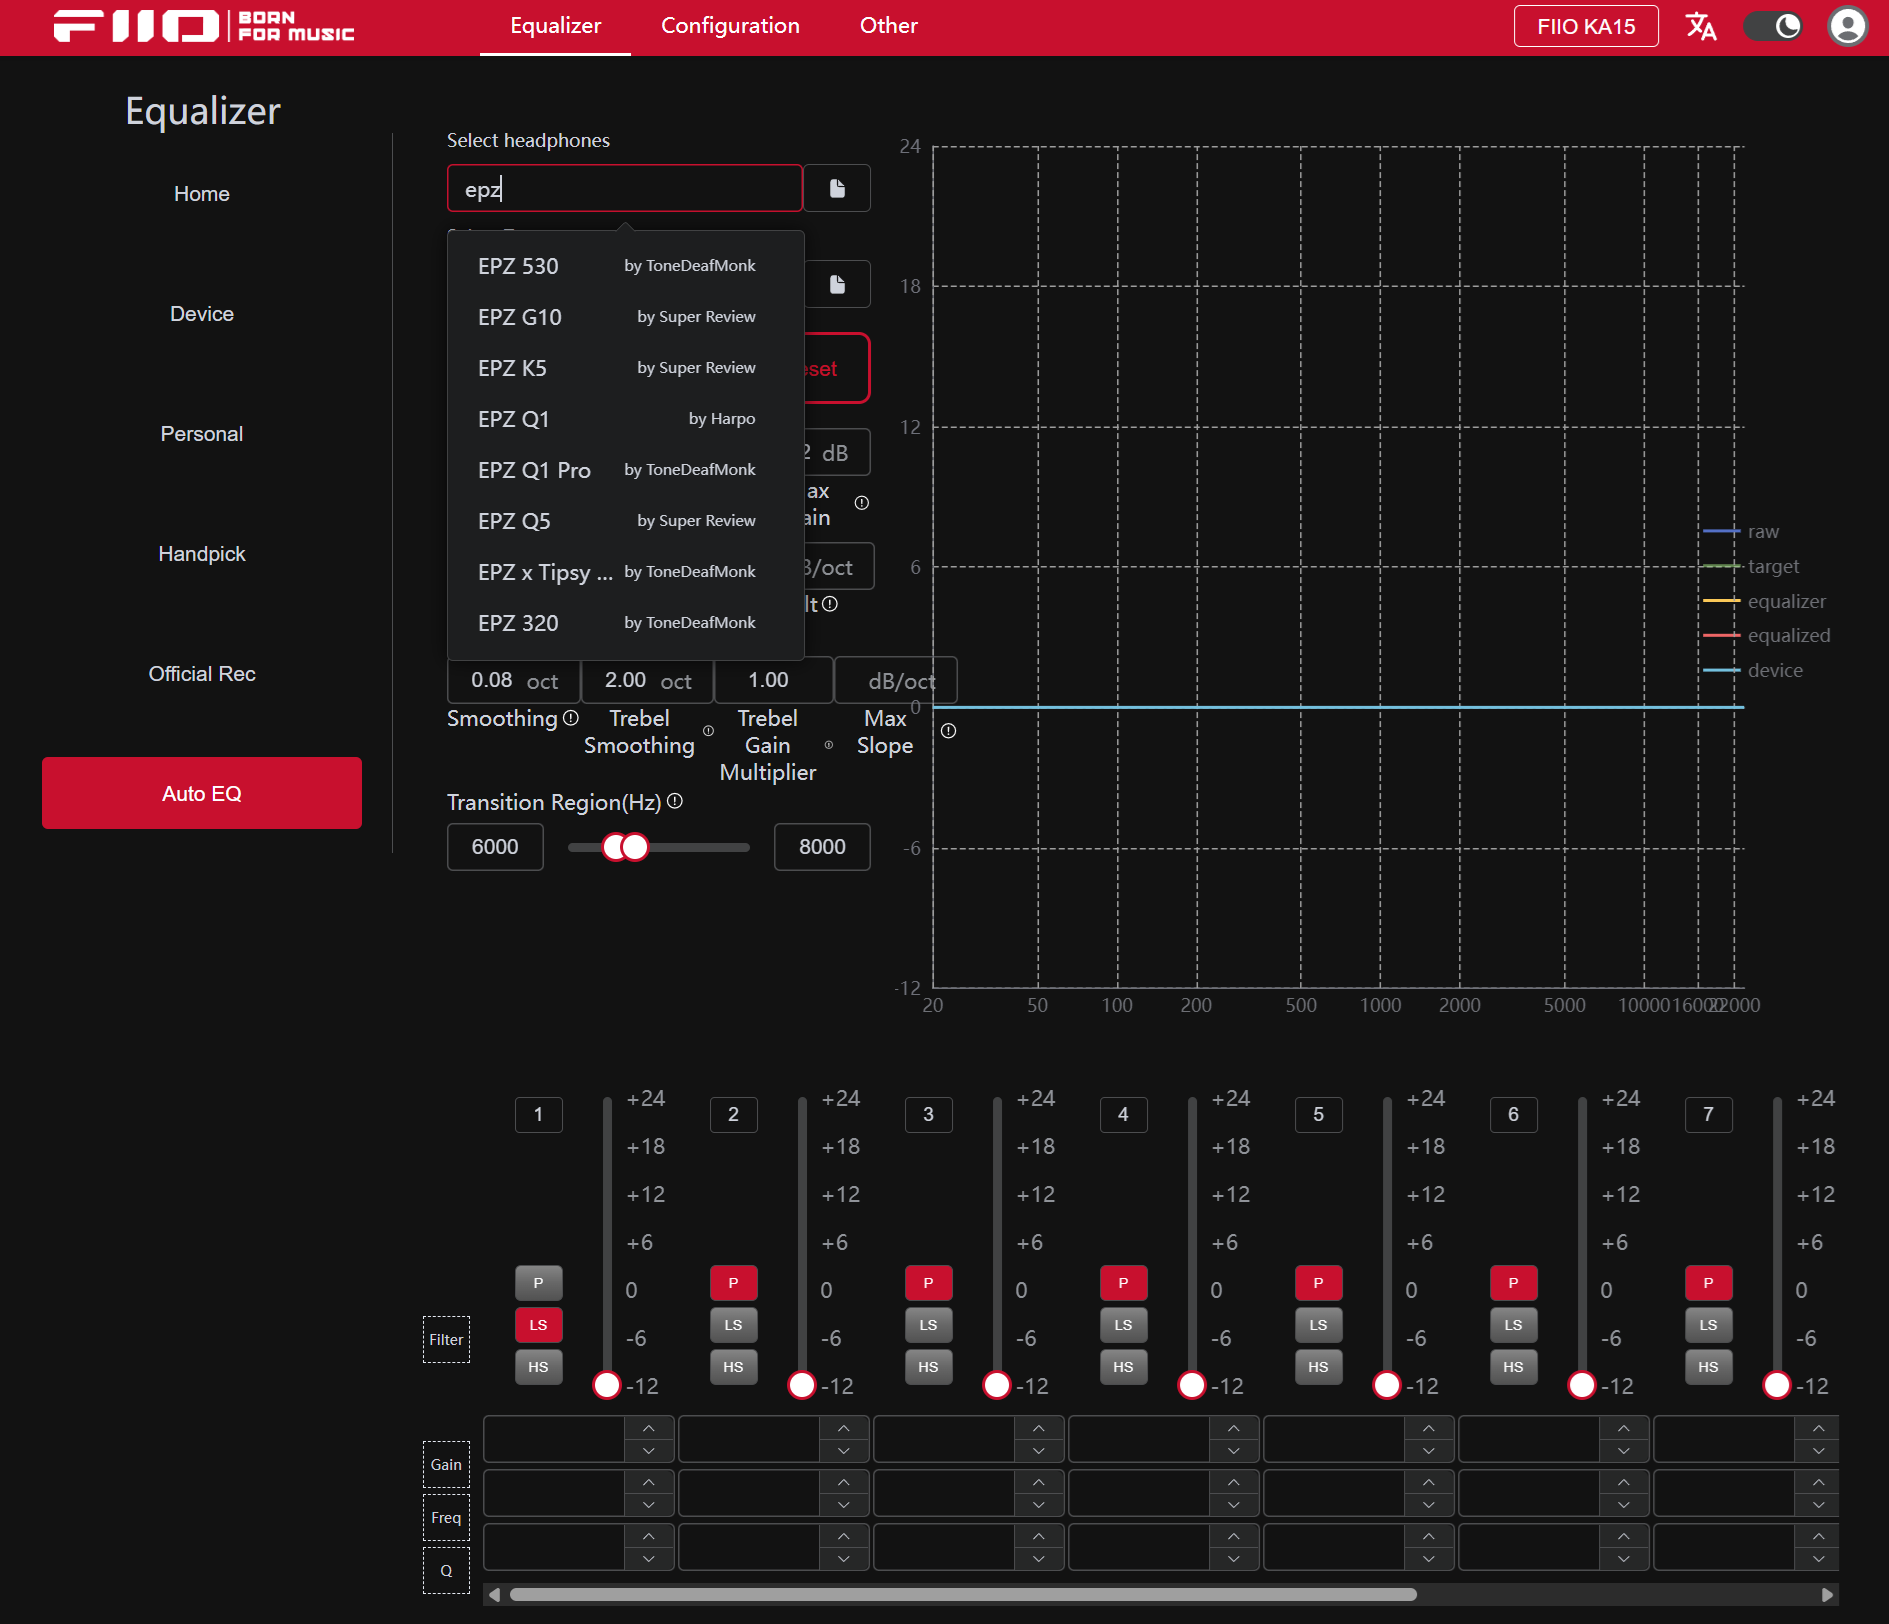Viewport: 1889px width, 1624px height.
Task: Select P filter for band 4
Action: (x=1123, y=1283)
